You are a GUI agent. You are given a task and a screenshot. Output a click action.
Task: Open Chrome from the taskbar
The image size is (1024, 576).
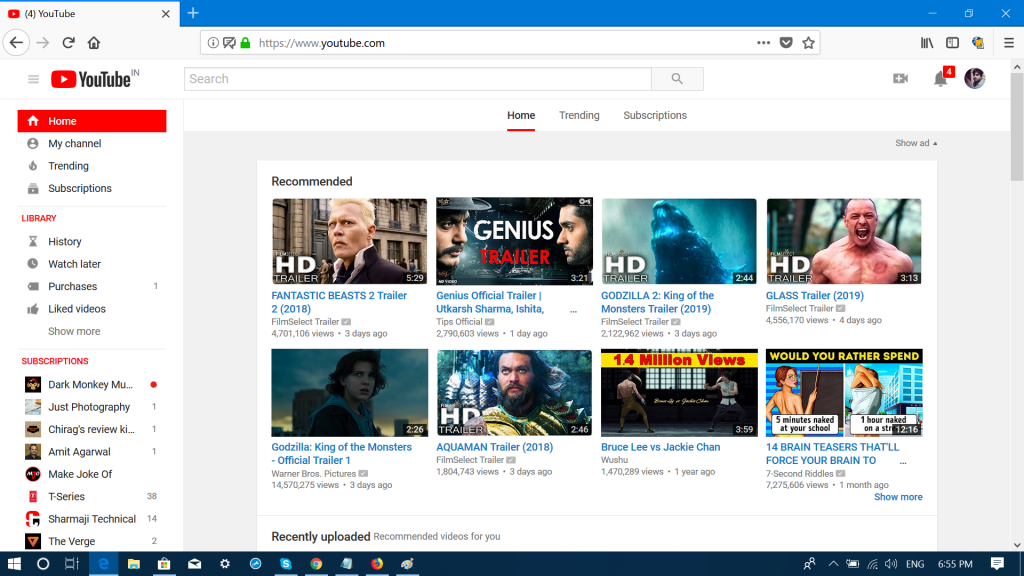(x=316, y=564)
